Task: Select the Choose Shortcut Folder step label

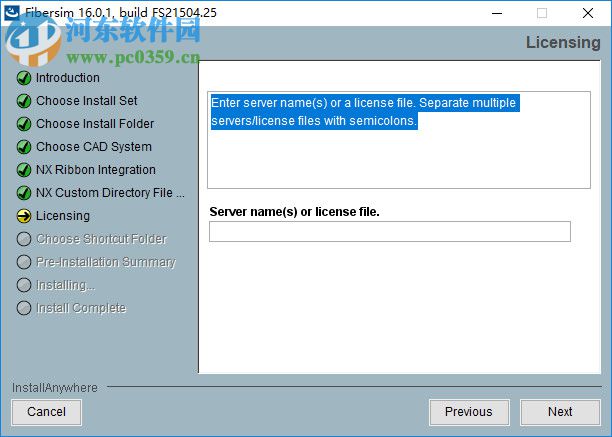Action: click(x=101, y=239)
